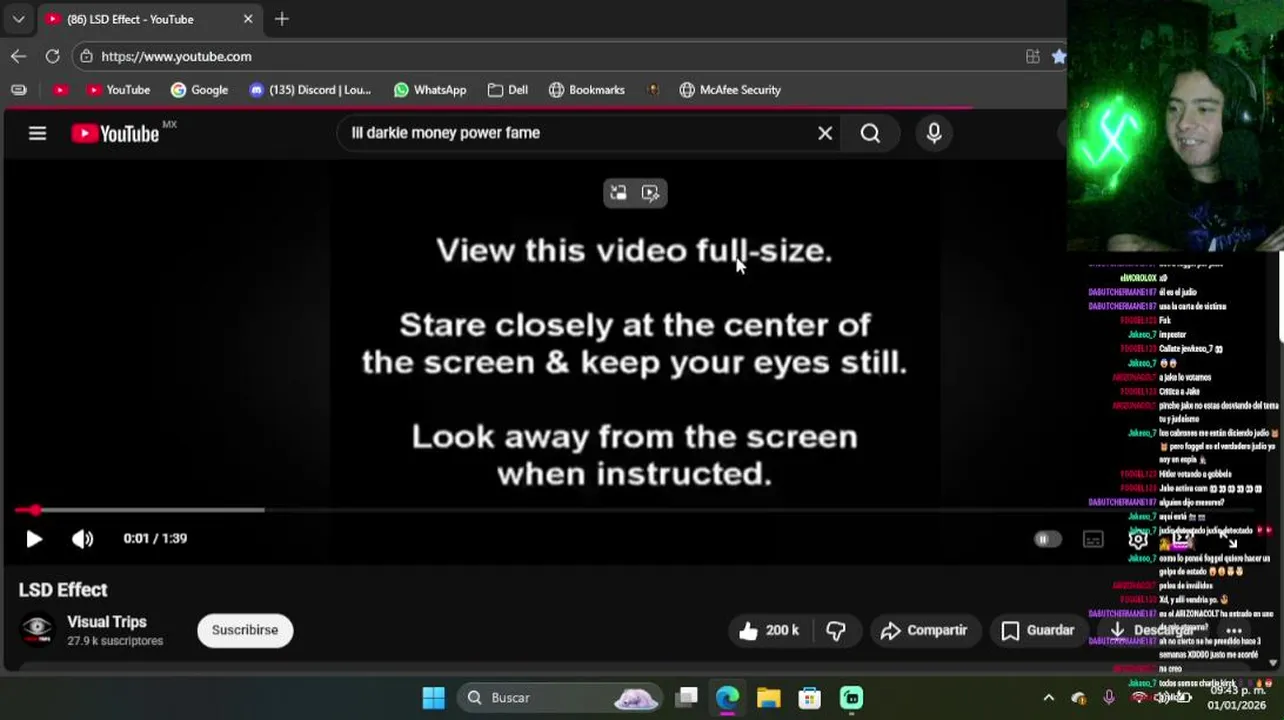The width and height of the screenshot is (1284, 720).
Task: Open the YouTube hamburger guide menu
Action: (37, 133)
